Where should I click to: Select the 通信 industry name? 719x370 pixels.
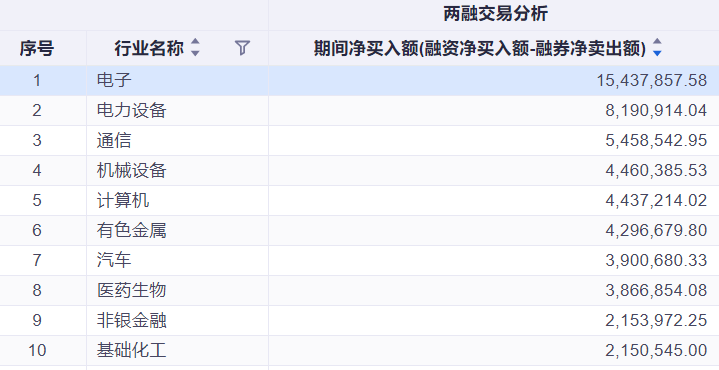pos(114,140)
